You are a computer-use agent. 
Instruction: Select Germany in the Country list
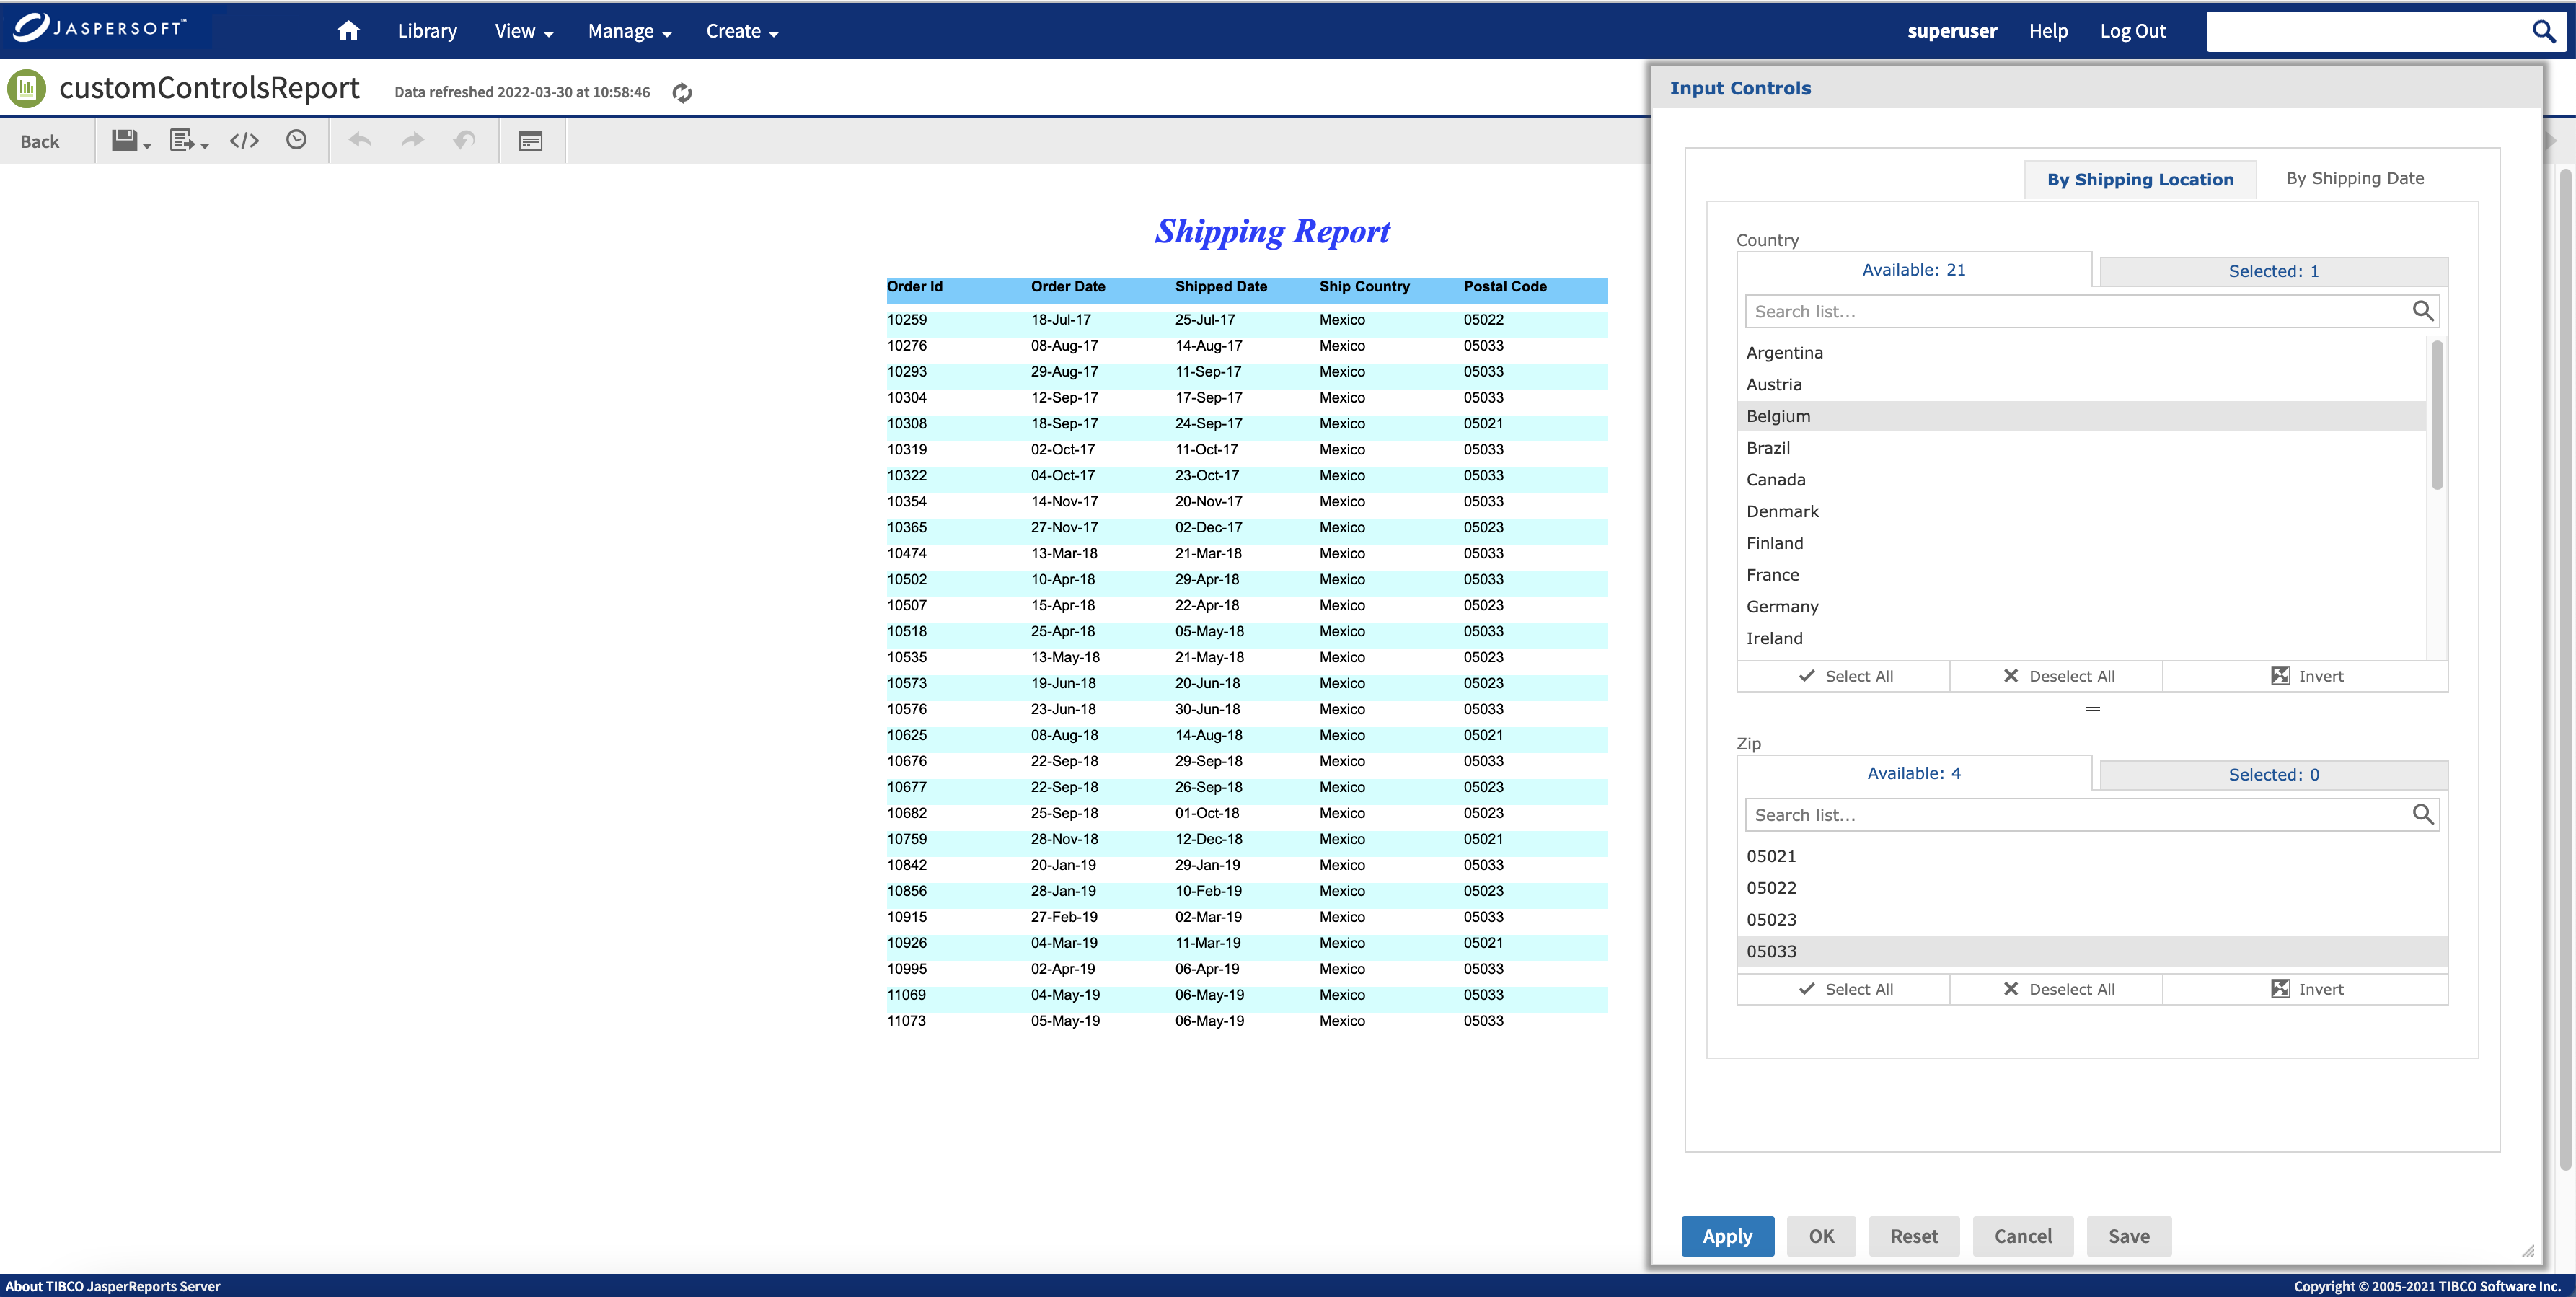[x=2082, y=607]
